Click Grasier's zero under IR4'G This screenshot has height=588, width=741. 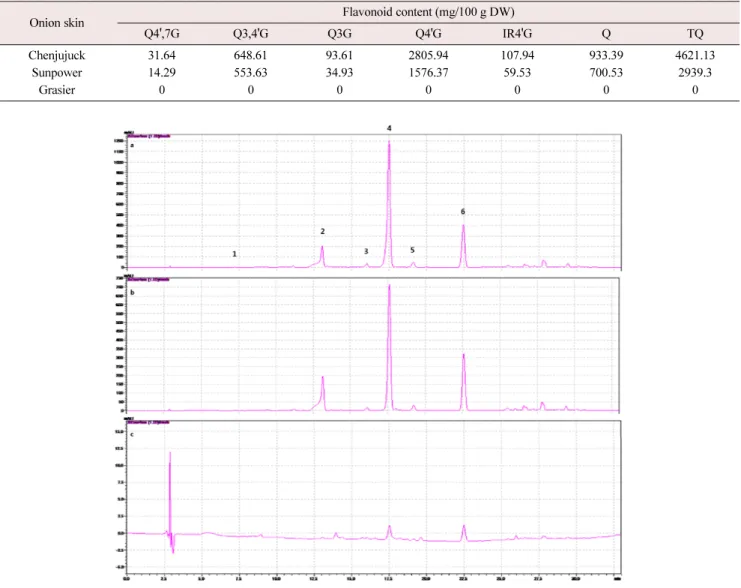(517, 90)
